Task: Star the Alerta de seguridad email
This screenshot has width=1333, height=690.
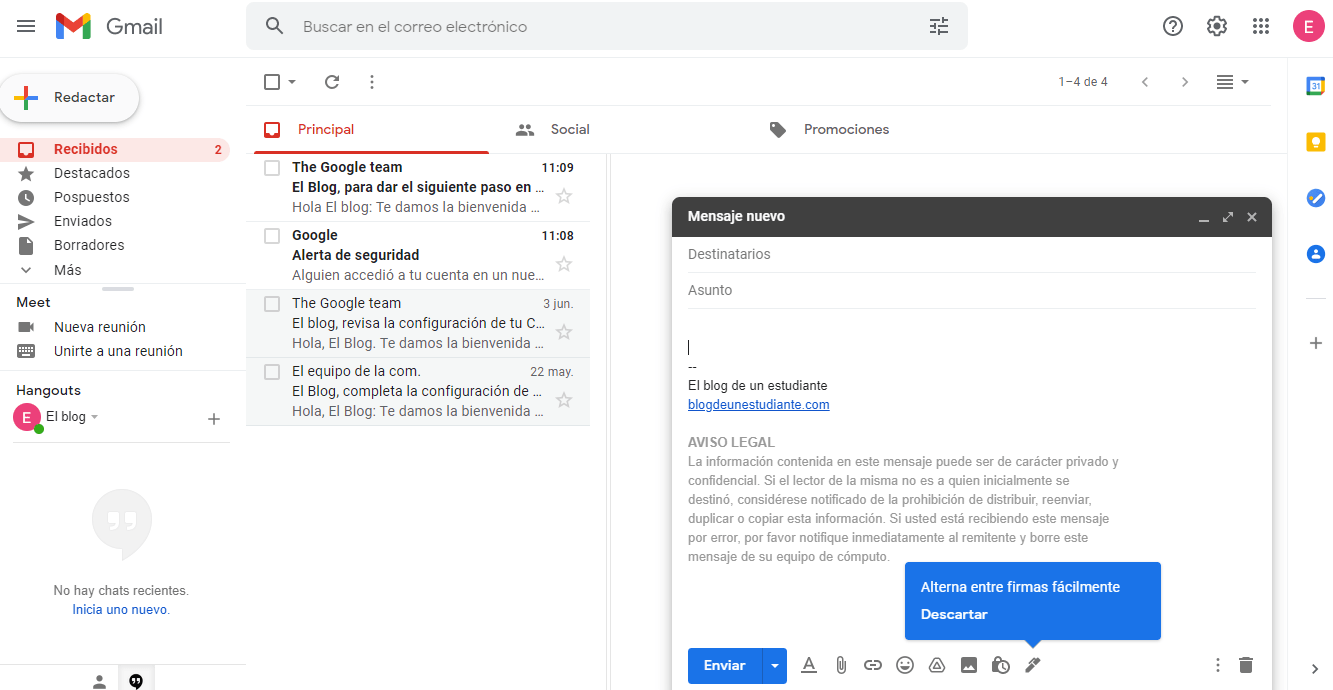Action: click(x=563, y=264)
